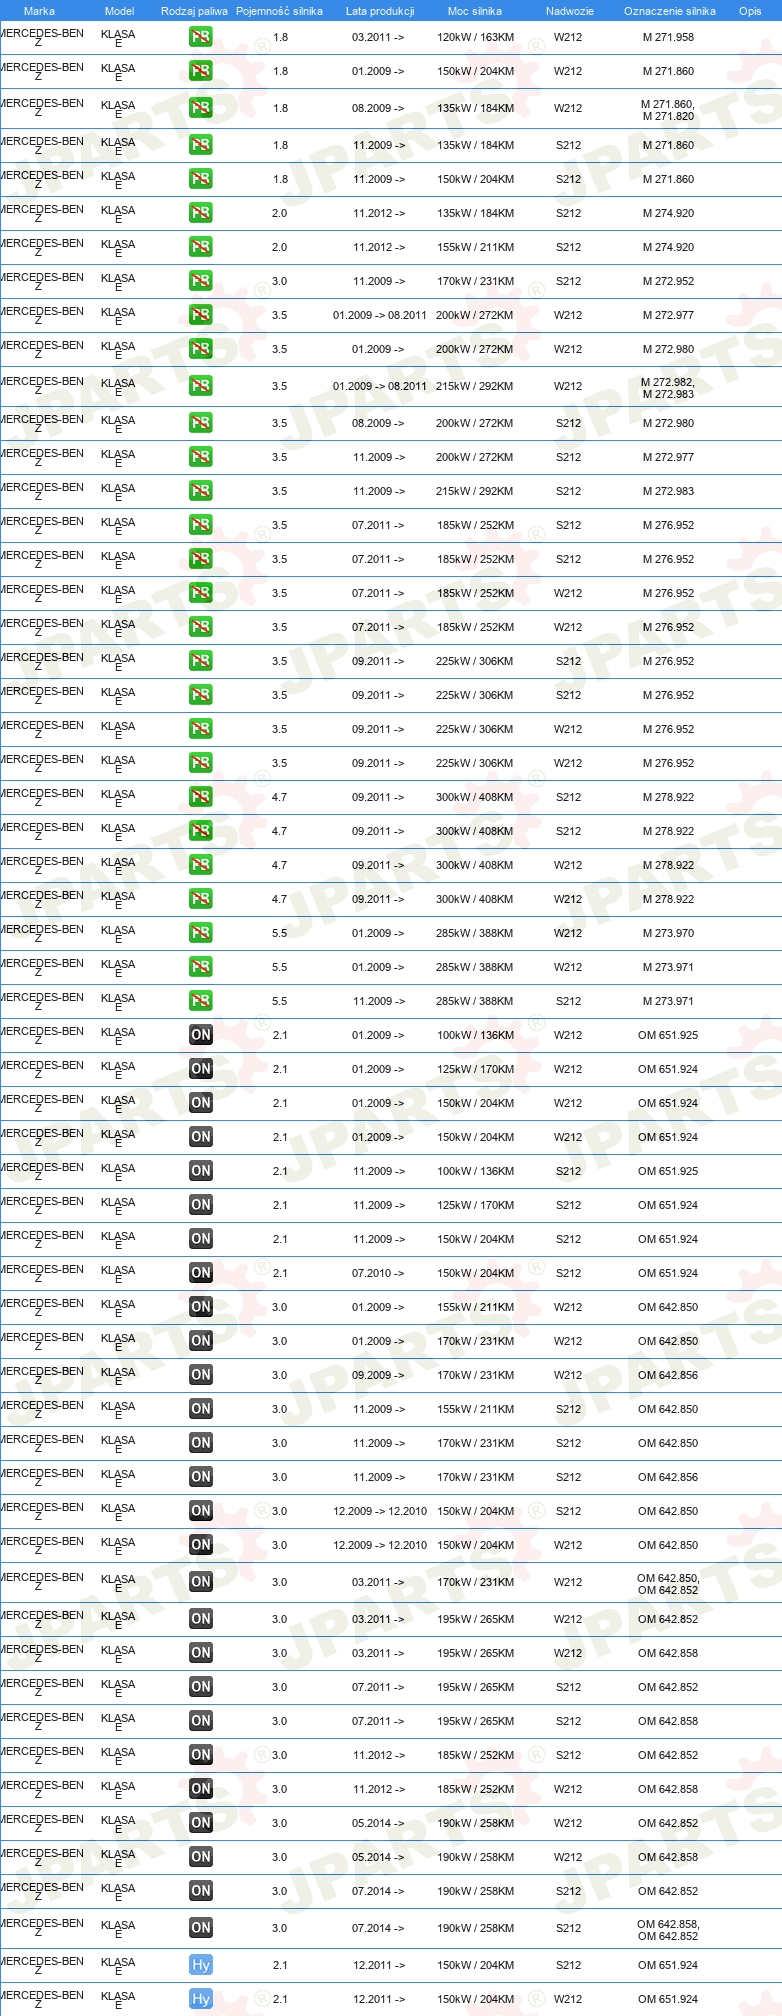Click the ON diesel icon in the 100kW/136KM W212 row
Viewport: 782px width, 2016px height.
click(201, 1035)
